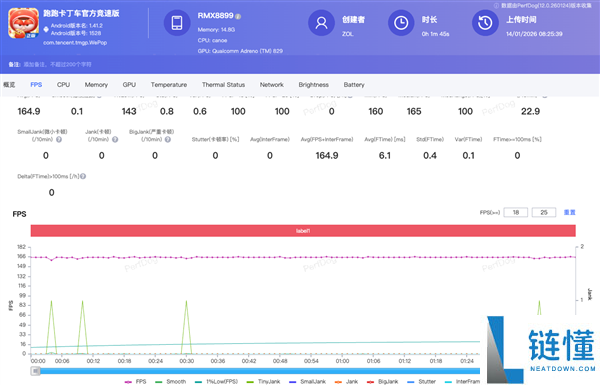
Task: Toggle 1%Low(FPS) series in legend
Action: (x=216, y=382)
